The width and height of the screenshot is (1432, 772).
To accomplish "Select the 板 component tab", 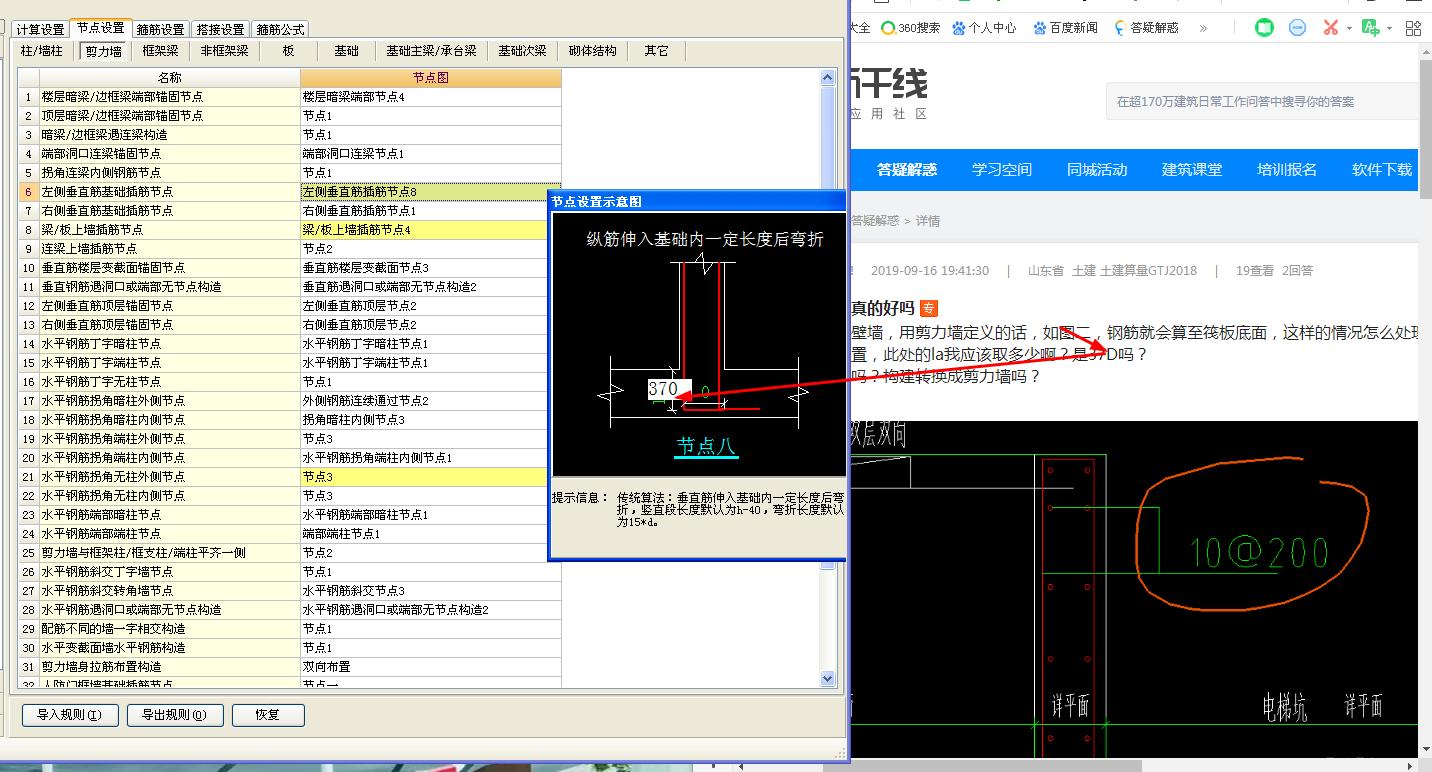I will pyautogui.click(x=289, y=51).
